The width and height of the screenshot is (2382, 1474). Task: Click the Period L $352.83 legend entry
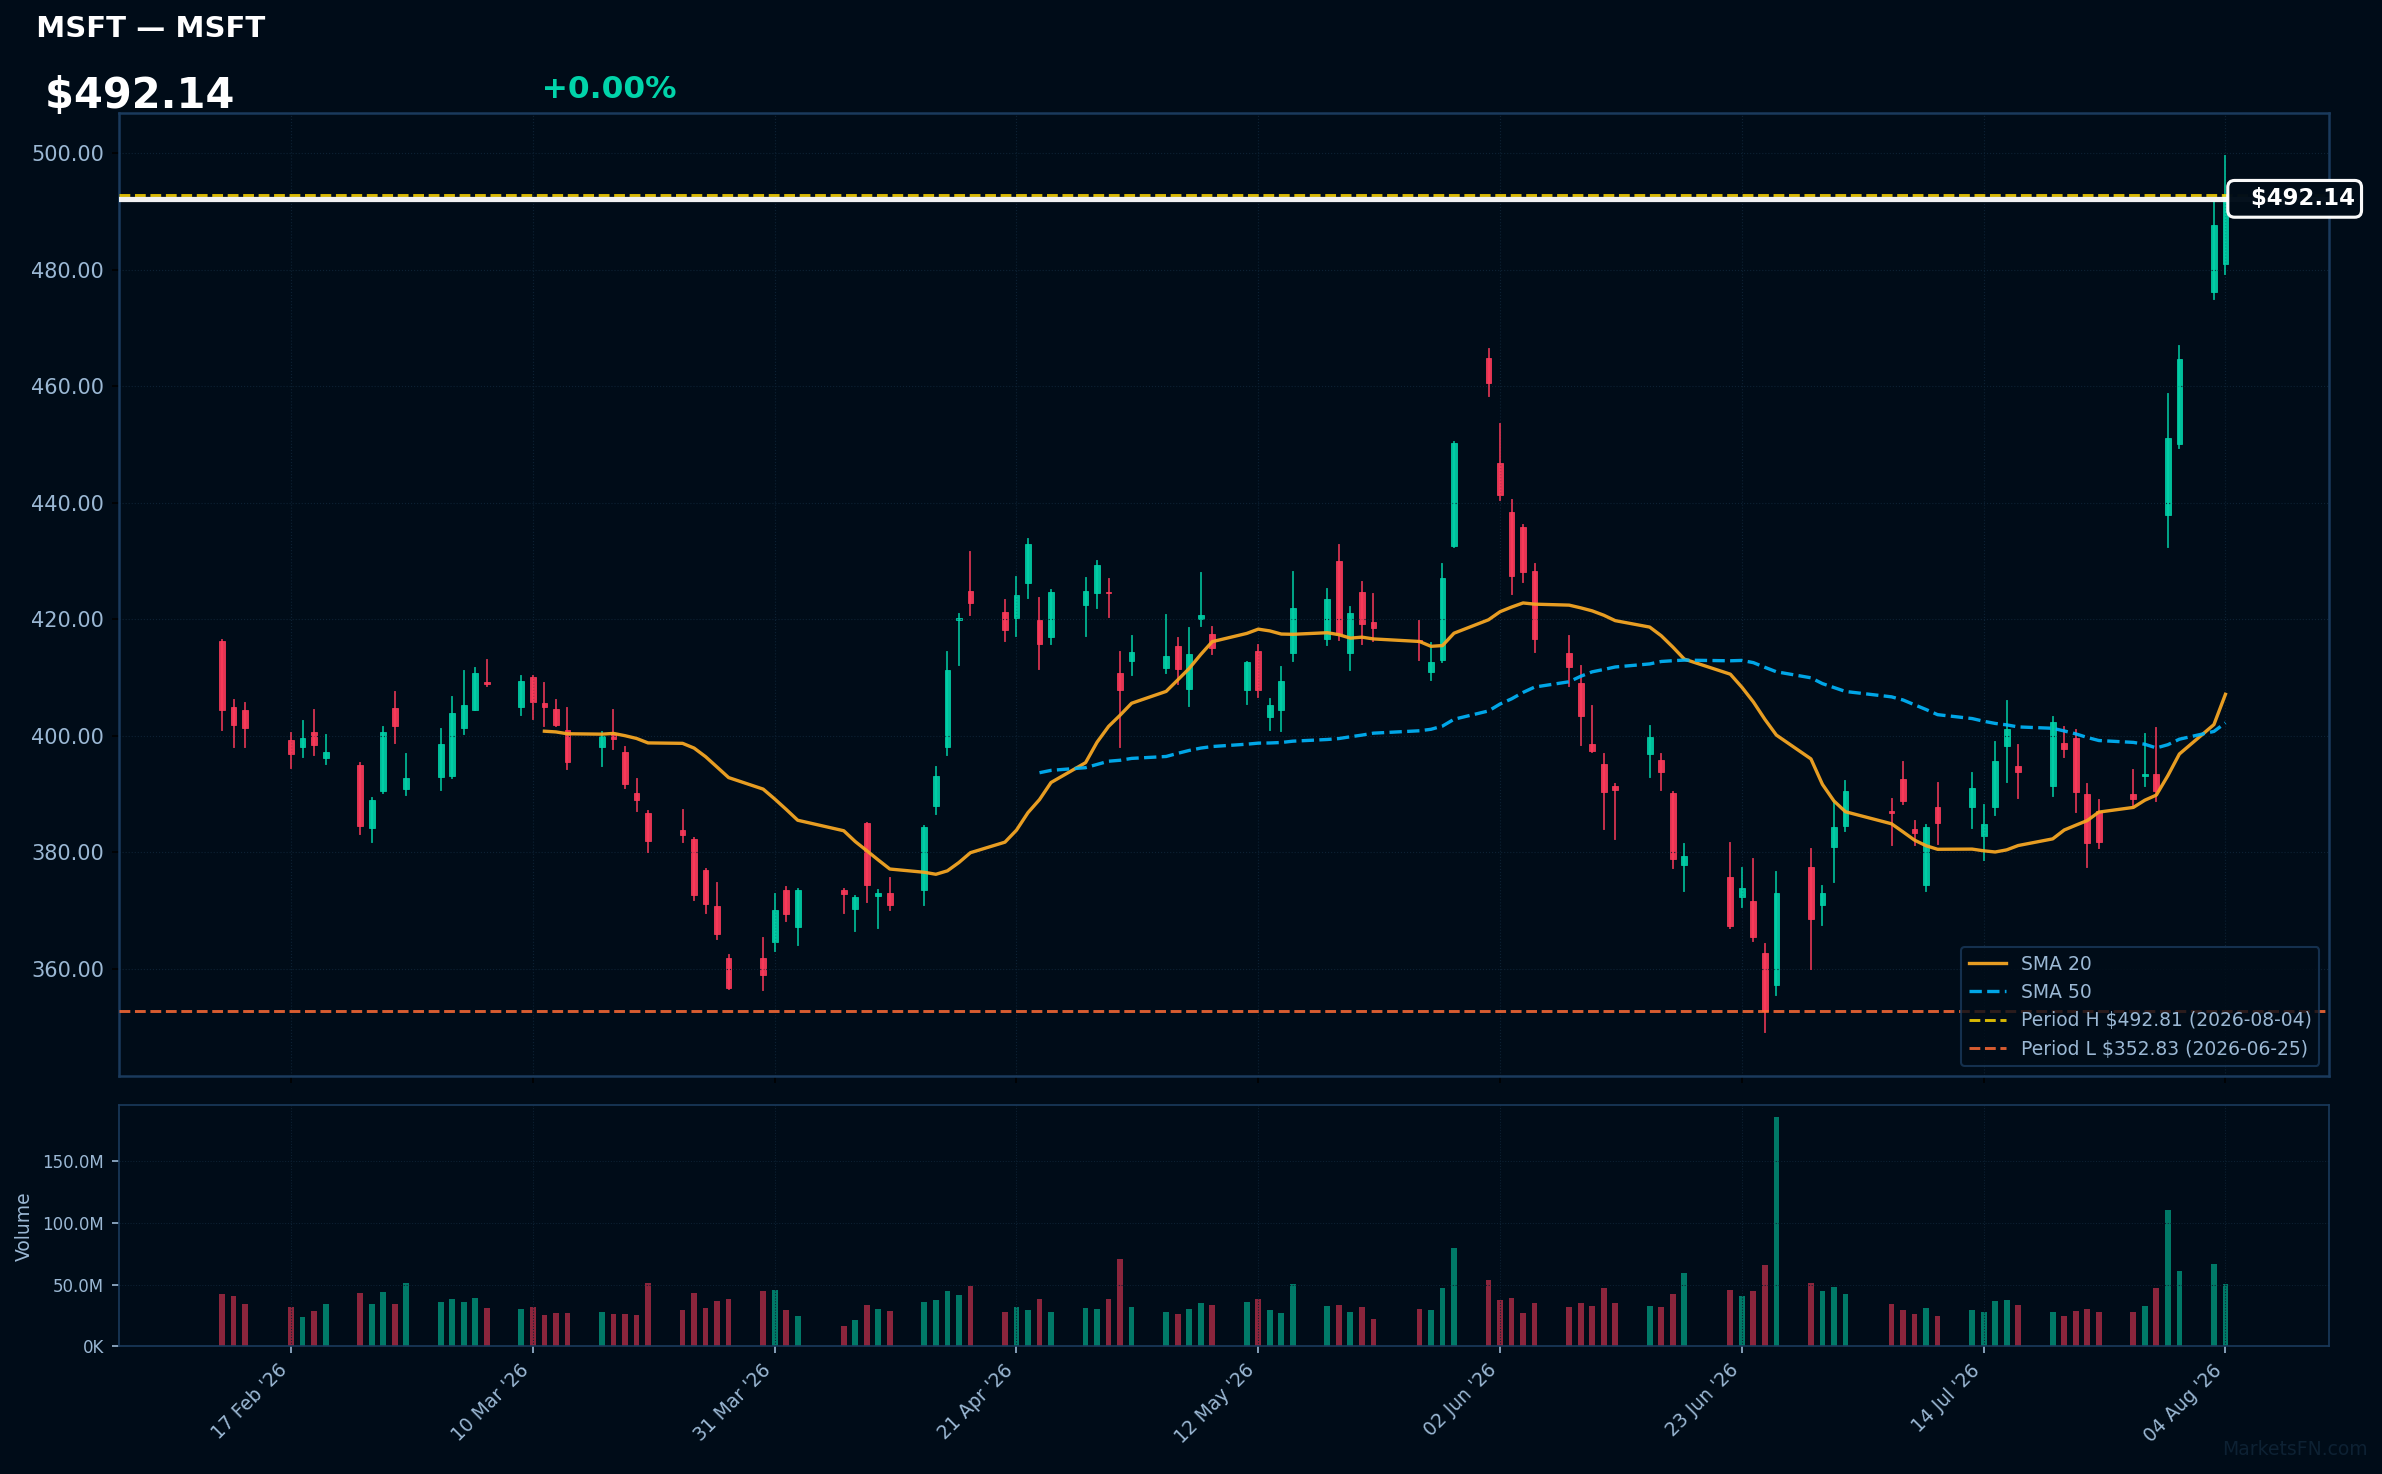pyautogui.click(x=2138, y=1048)
